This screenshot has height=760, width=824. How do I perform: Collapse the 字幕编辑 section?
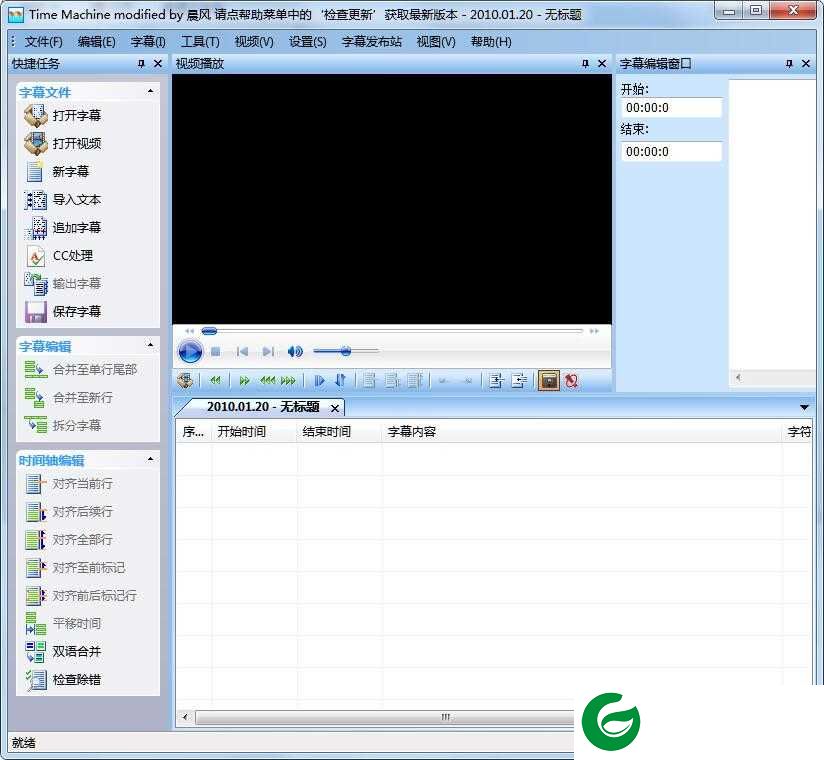150,345
